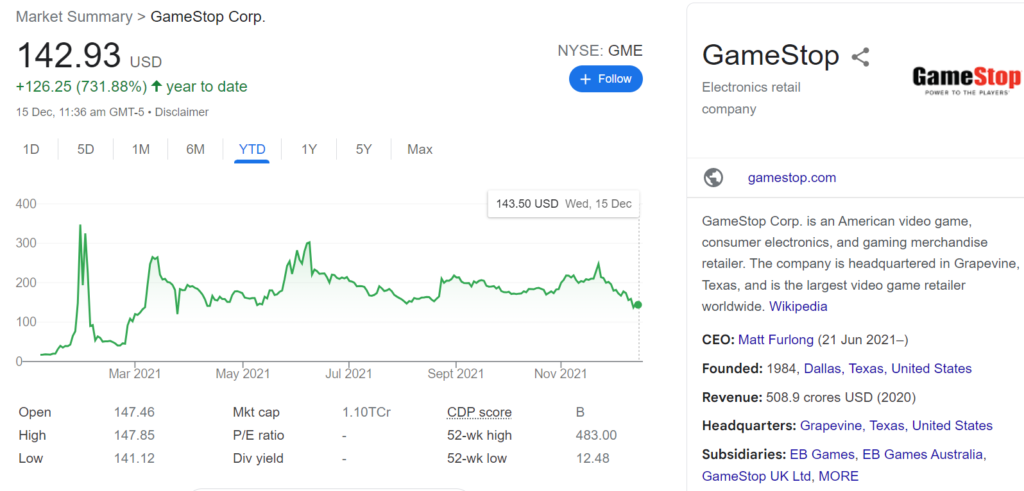This screenshot has width=1024, height=491.
Task: Click the +126.25 (731.88%) change text
Action: [82, 87]
